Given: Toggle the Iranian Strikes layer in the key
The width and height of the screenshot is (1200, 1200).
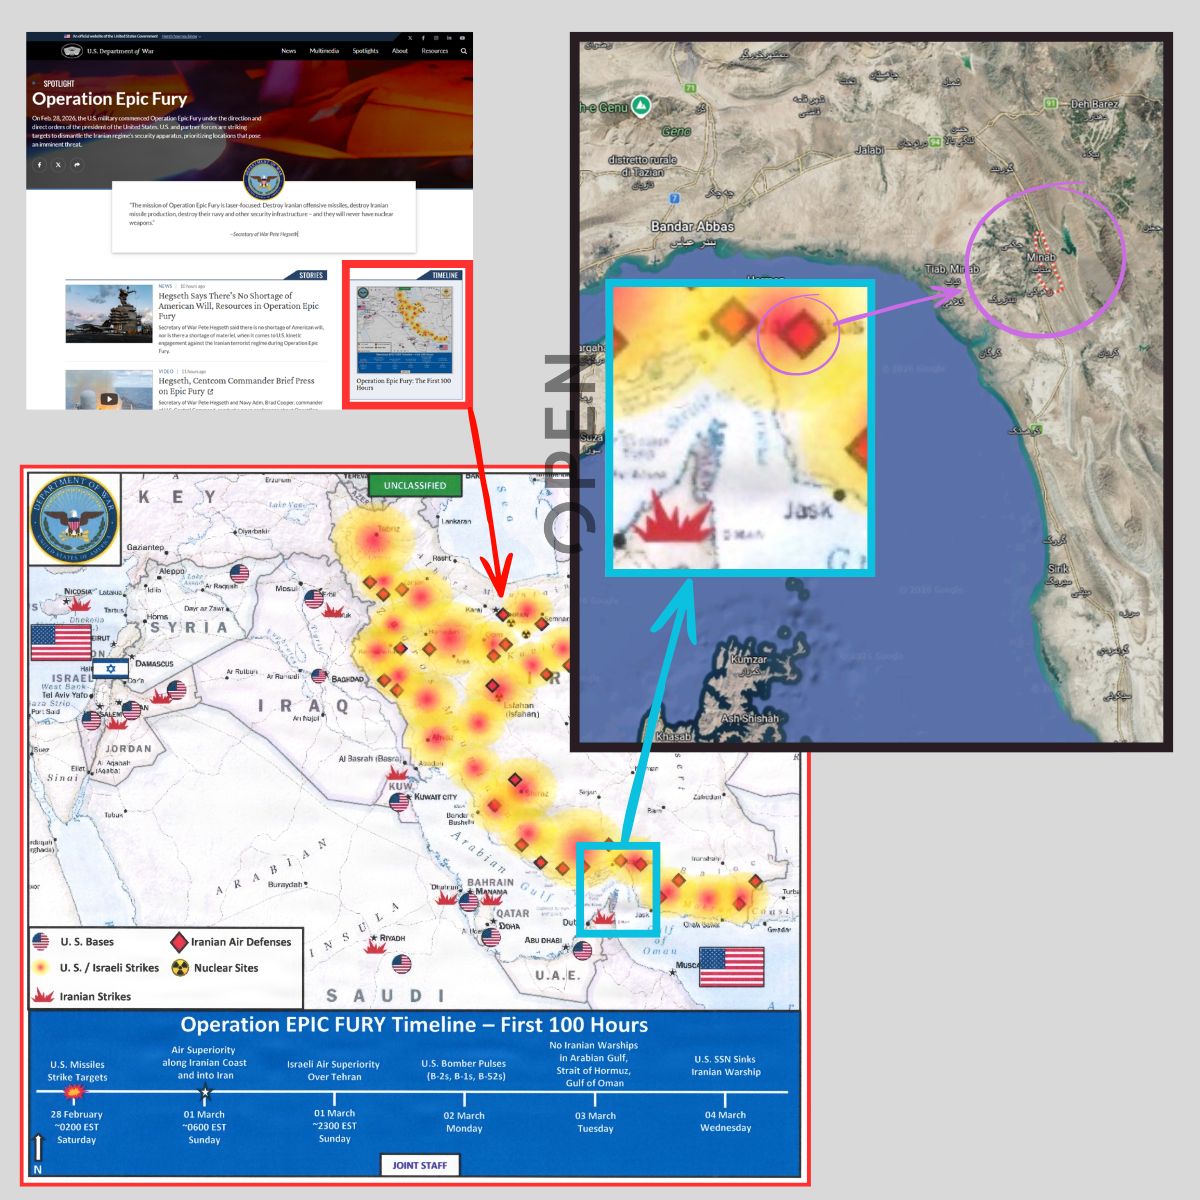Looking at the screenshot, I should 42,996.
